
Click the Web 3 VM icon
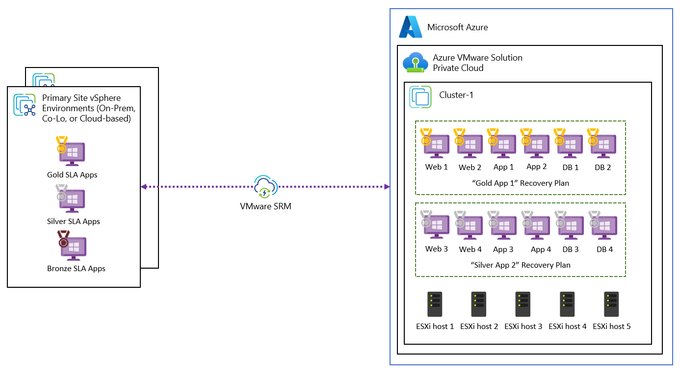pos(435,225)
